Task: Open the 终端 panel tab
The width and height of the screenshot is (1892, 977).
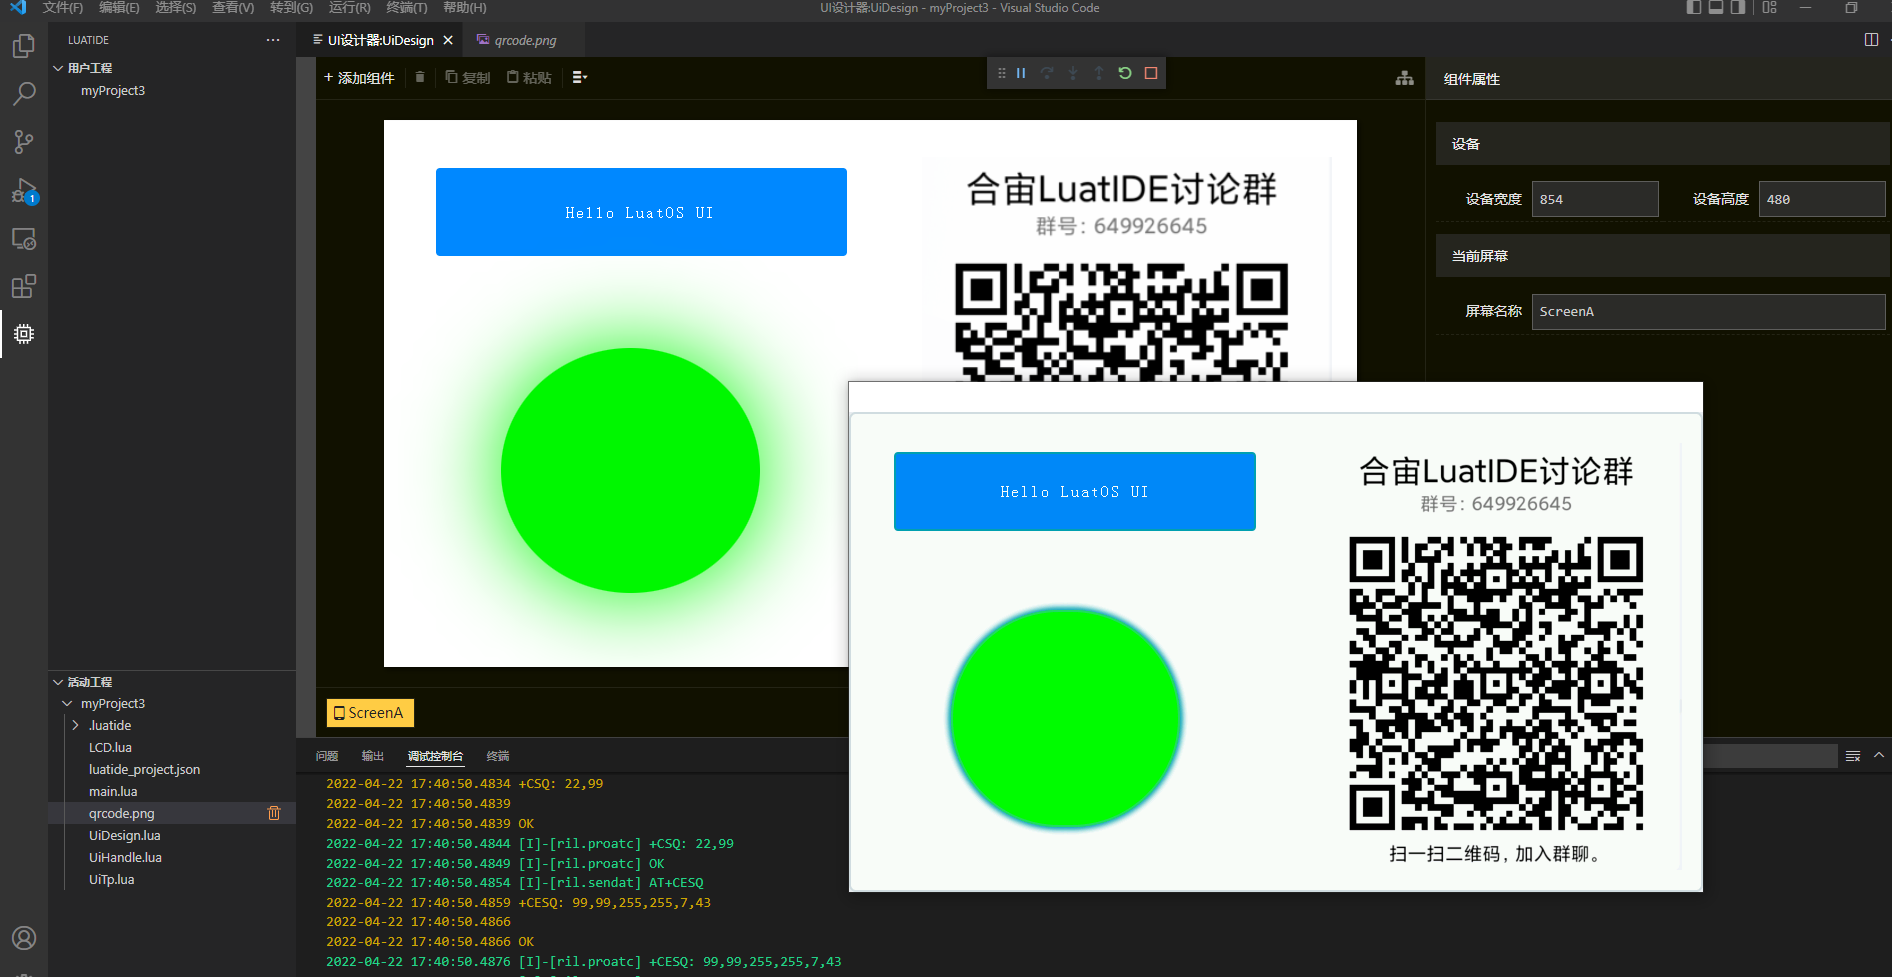Action: [498, 756]
